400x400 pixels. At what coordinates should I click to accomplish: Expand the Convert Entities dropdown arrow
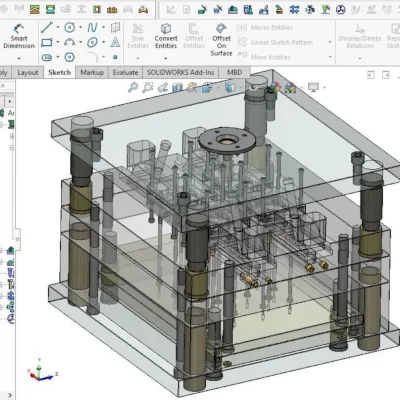[166, 58]
